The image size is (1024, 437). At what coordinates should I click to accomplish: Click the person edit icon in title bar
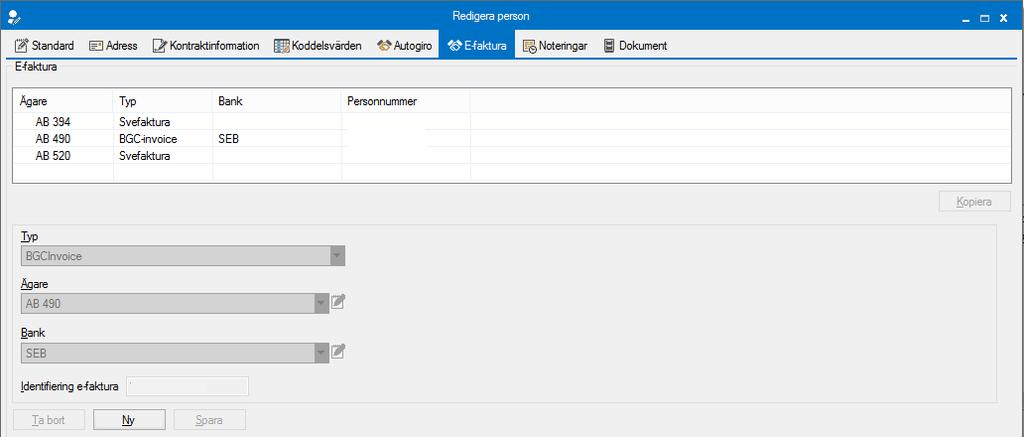(14, 16)
